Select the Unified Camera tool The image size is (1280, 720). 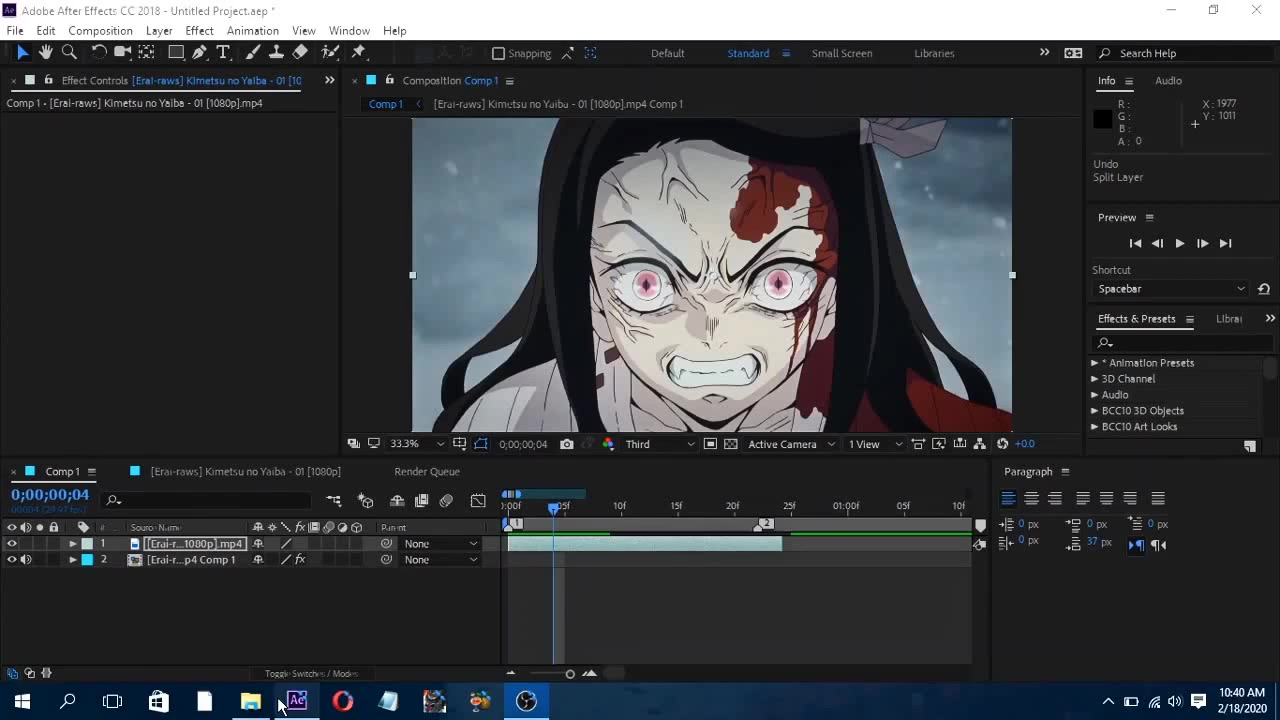coord(122,53)
